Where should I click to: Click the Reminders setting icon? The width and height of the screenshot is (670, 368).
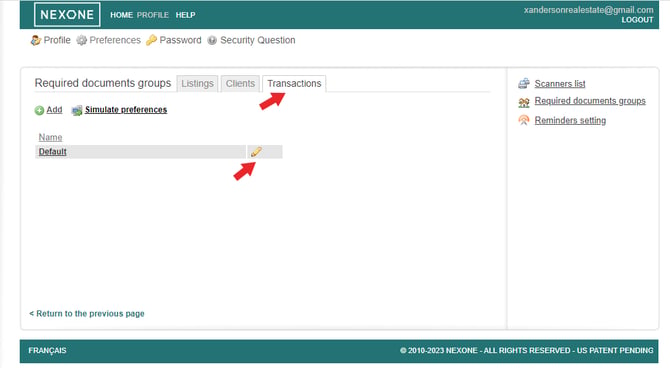[524, 120]
